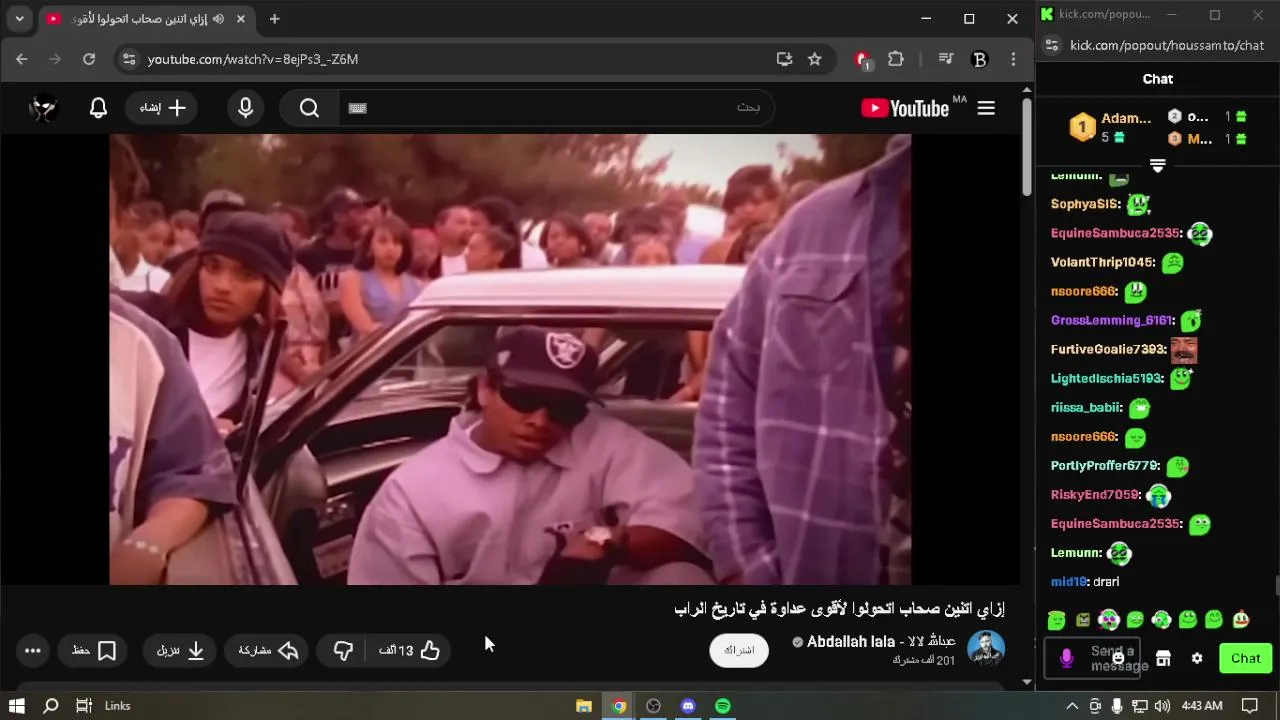This screenshot has width=1280, height=720.
Task: Open the Kick chat site settings icon
Action: pyautogui.click(x=1051, y=45)
